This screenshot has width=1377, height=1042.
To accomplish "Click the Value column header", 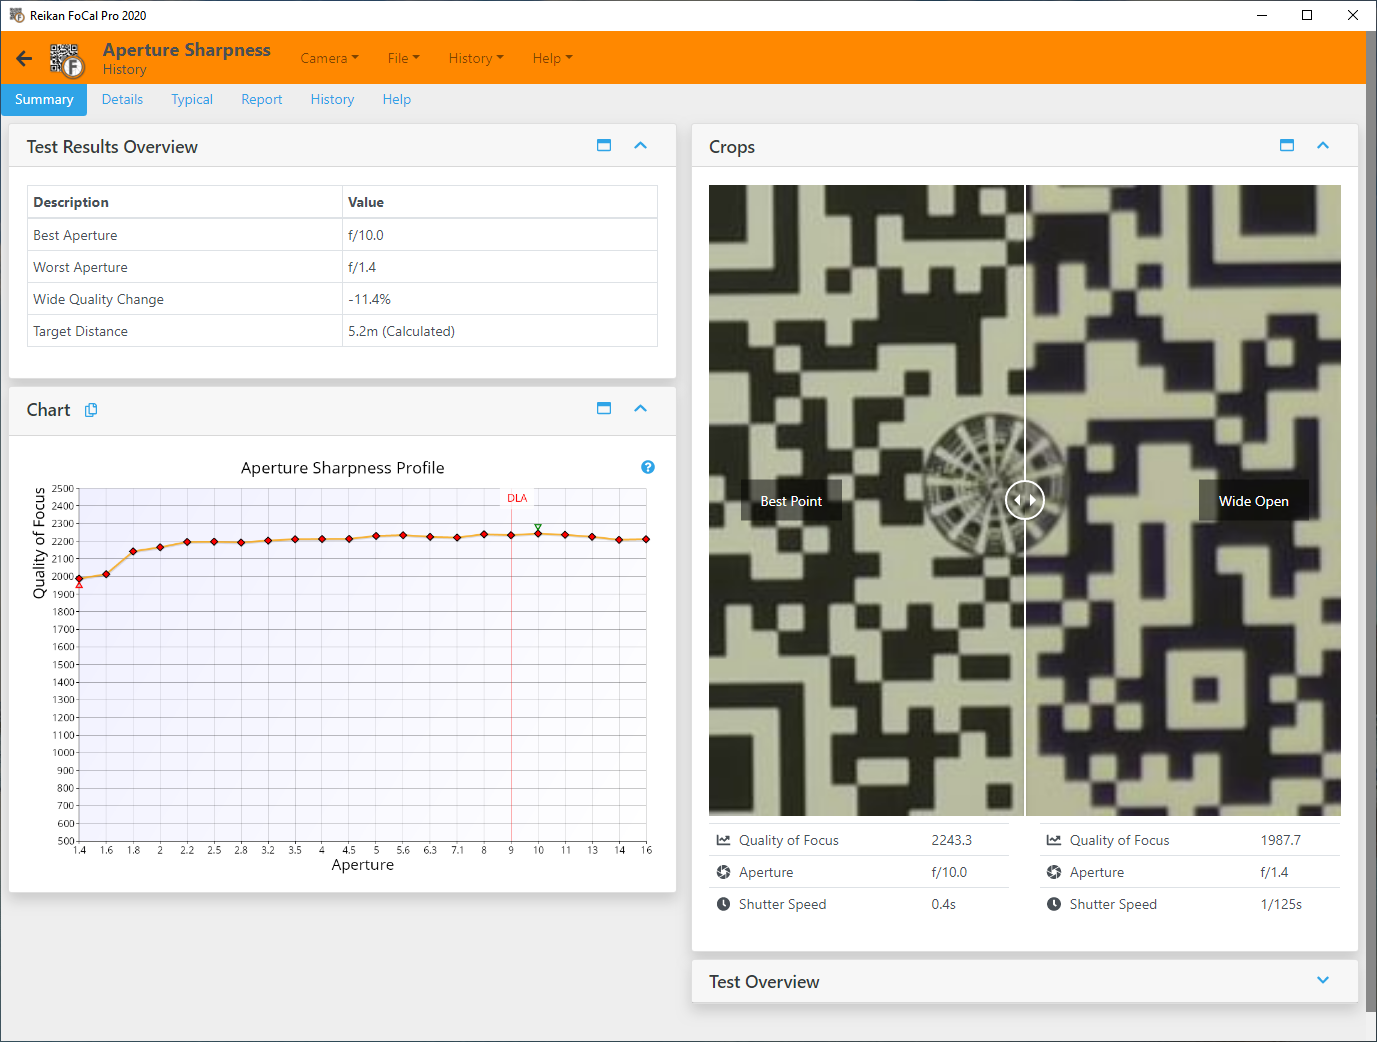I will point(500,202).
